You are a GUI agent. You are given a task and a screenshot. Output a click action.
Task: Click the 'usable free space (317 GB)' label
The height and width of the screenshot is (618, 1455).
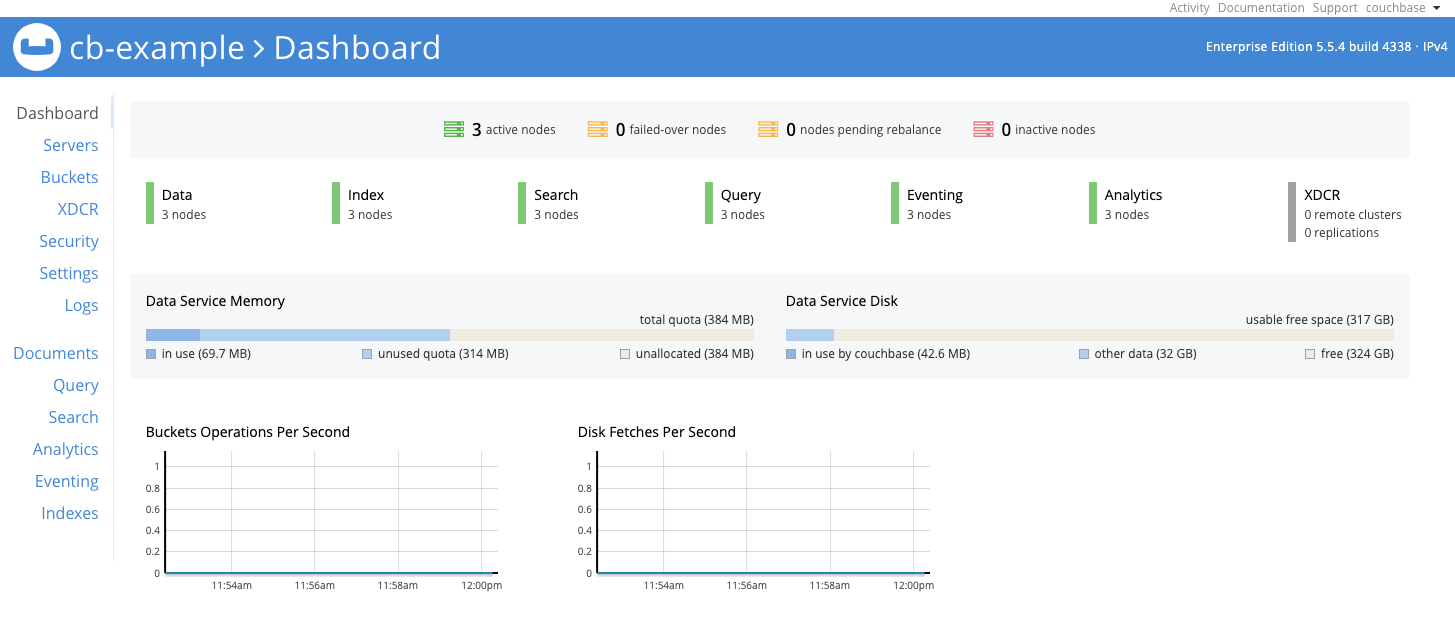(x=1320, y=320)
